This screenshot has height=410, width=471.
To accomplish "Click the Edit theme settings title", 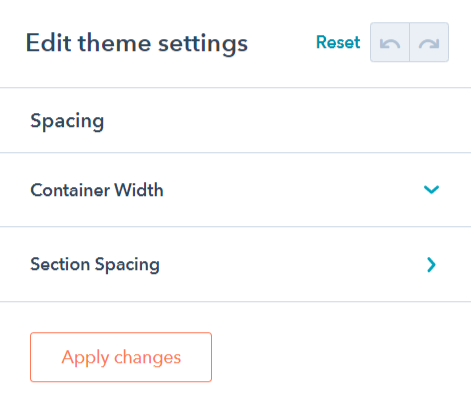I will point(137,44).
